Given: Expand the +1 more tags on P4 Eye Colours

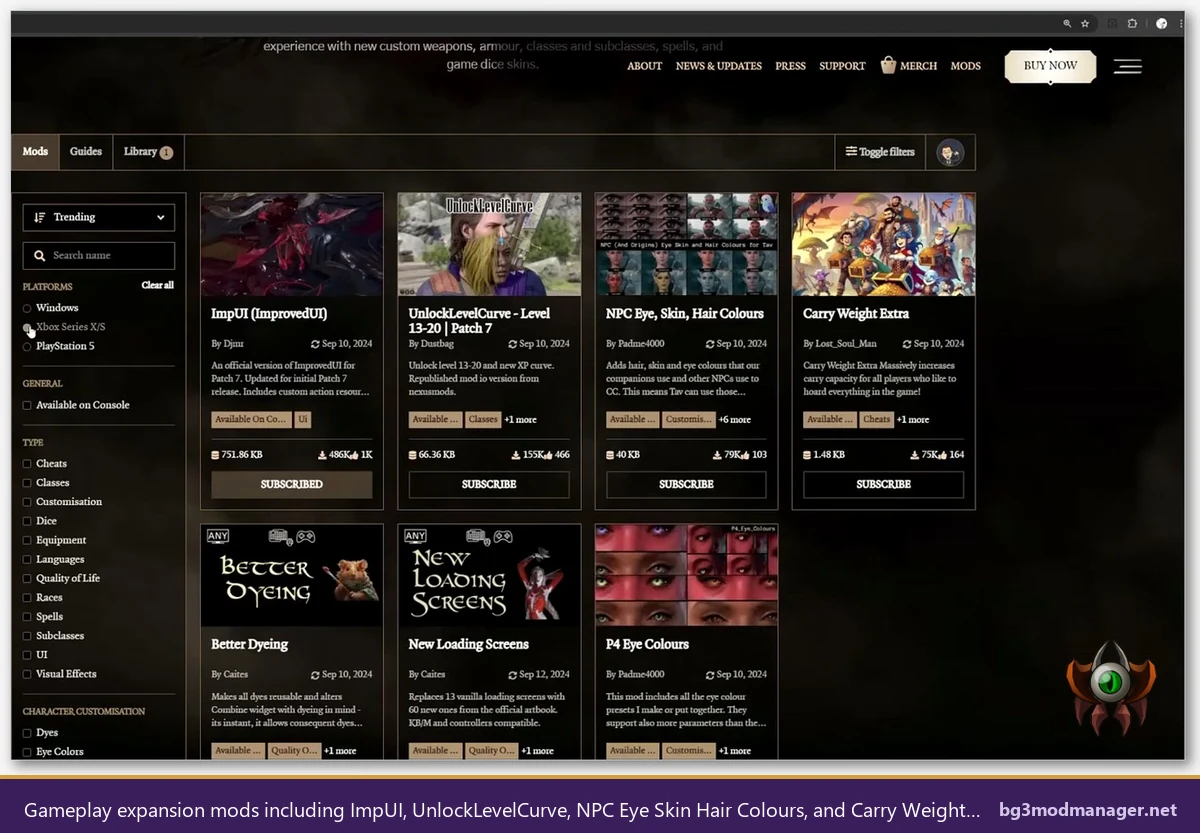Looking at the screenshot, I should [x=734, y=751].
